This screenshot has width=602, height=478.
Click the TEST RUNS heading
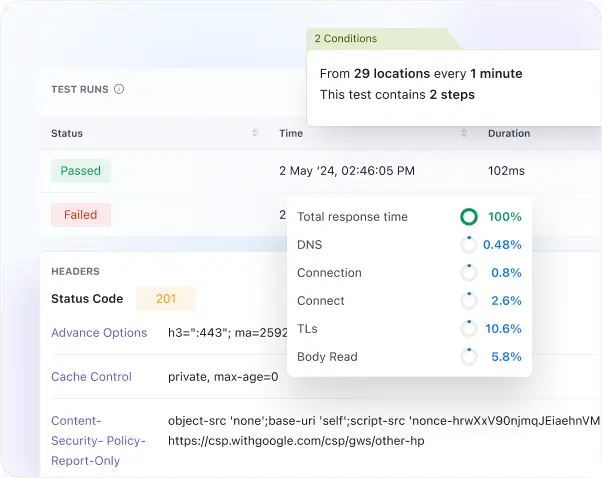coord(80,89)
